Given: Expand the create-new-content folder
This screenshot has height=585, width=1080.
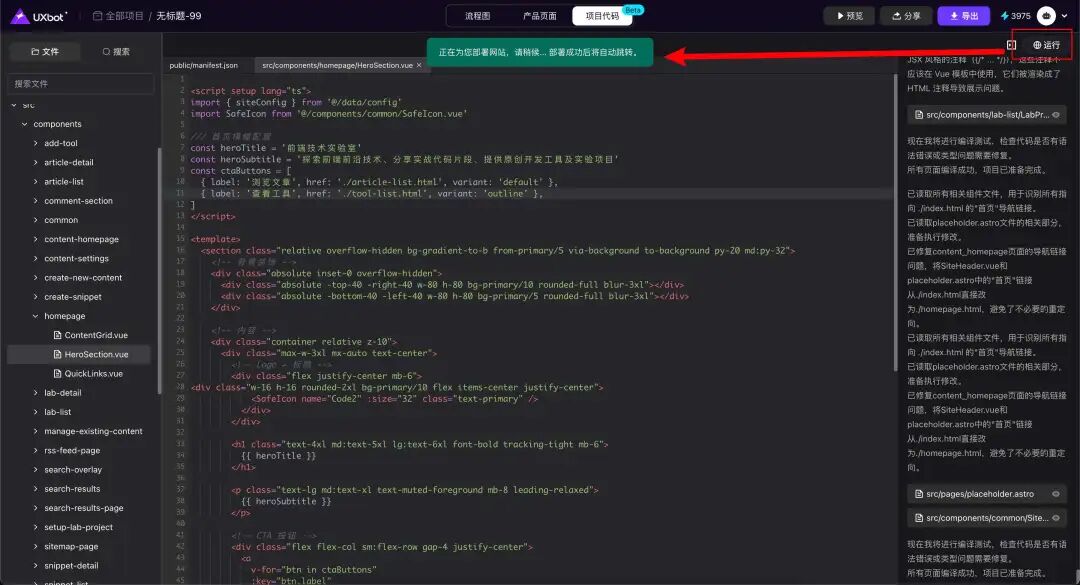Looking at the screenshot, I should click(x=36, y=278).
